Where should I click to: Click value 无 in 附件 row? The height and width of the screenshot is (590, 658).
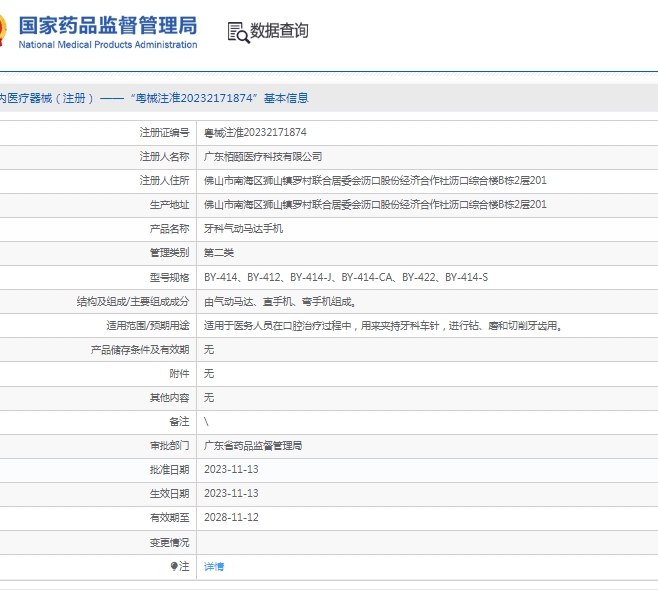pyautogui.click(x=209, y=373)
